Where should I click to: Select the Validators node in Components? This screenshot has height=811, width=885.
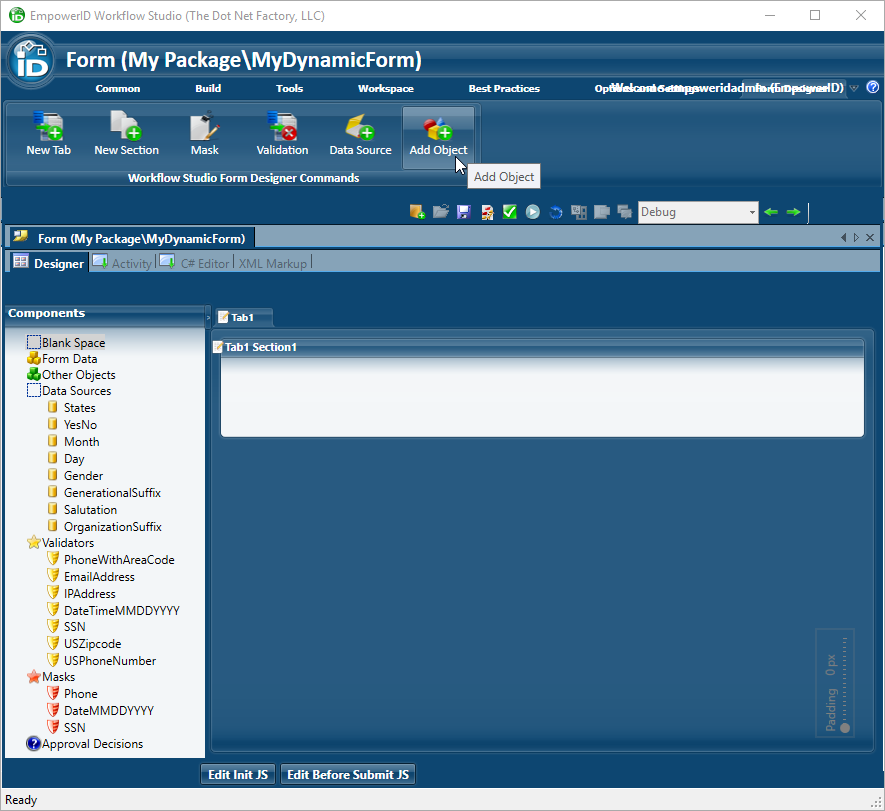[x=67, y=543]
